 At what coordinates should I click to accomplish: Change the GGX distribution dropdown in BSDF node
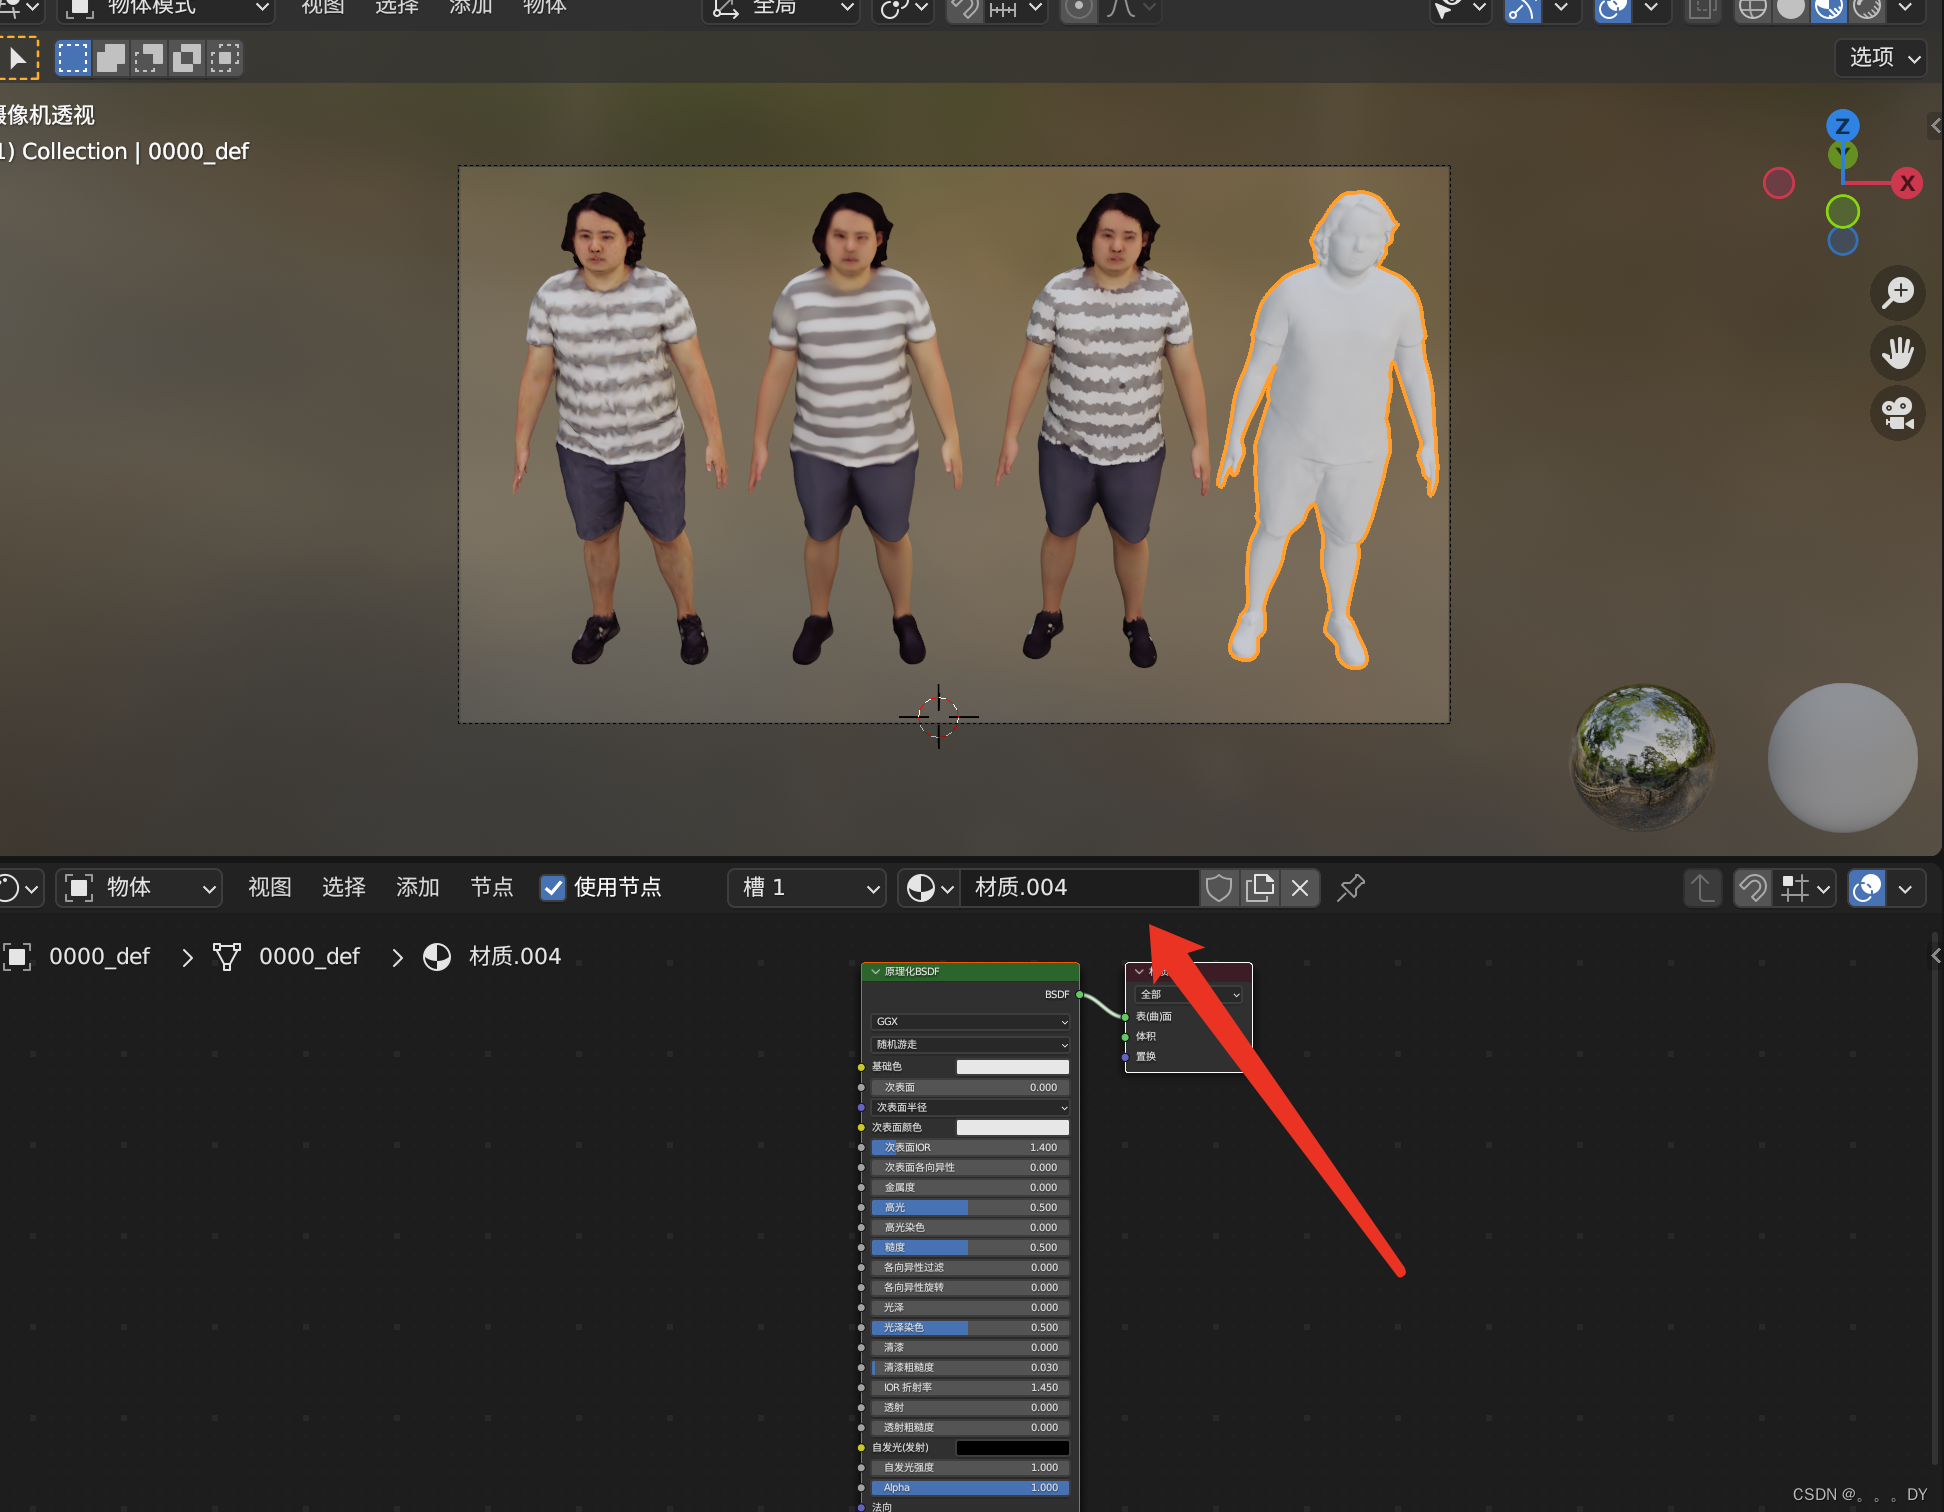click(x=968, y=1021)
